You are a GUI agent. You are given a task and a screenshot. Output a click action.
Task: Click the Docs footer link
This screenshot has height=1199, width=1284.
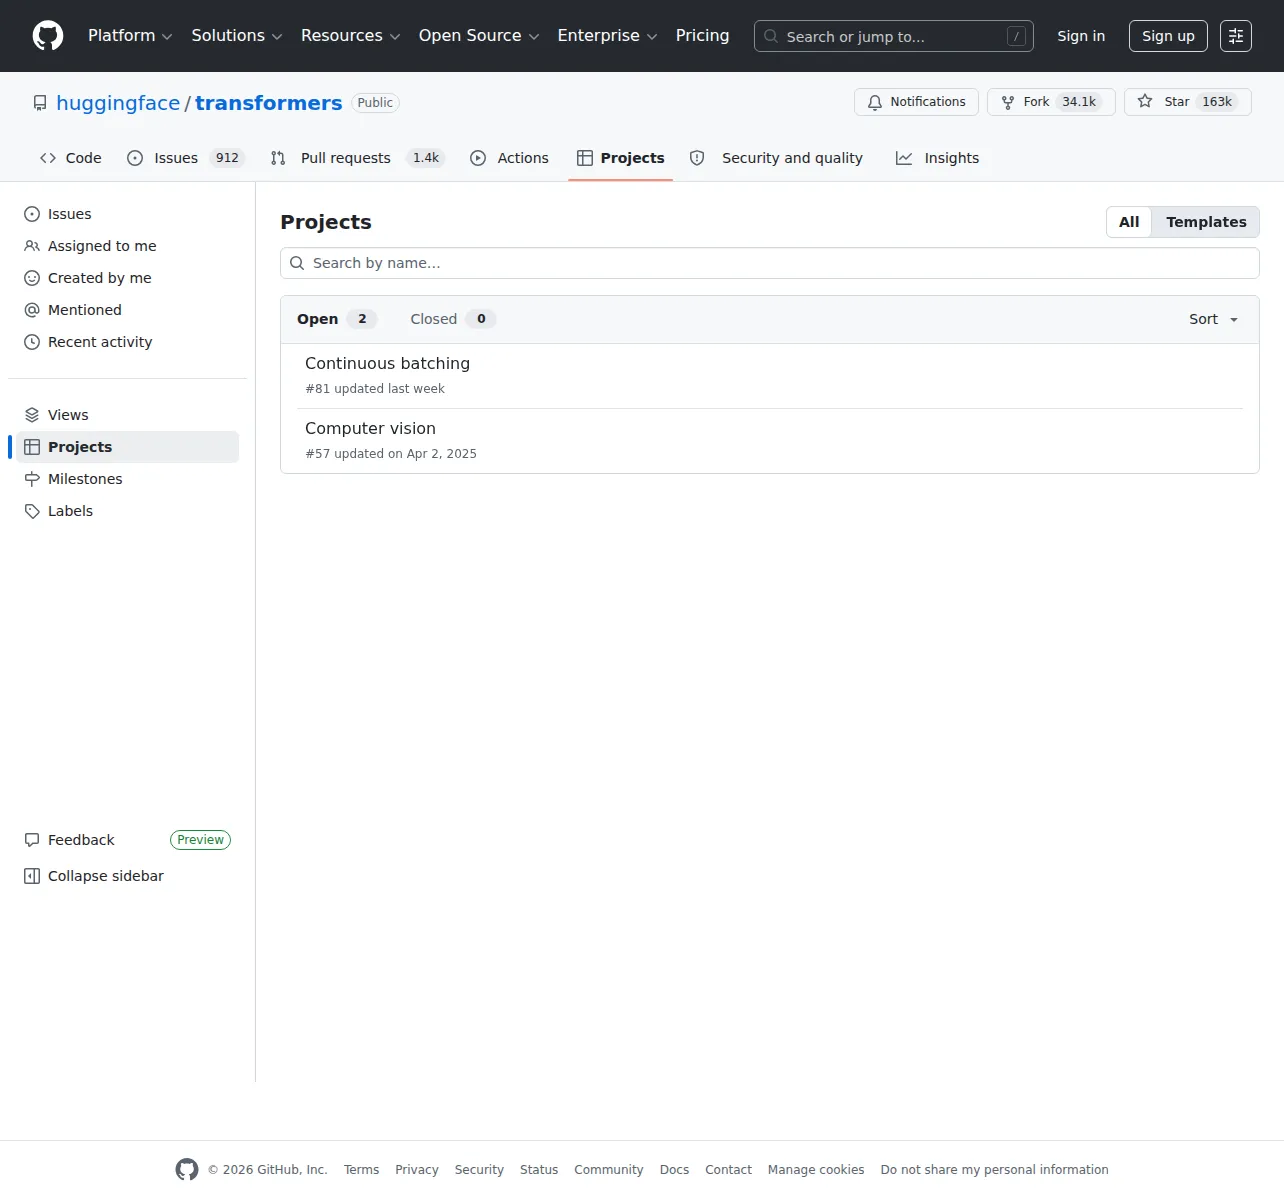674,1170
